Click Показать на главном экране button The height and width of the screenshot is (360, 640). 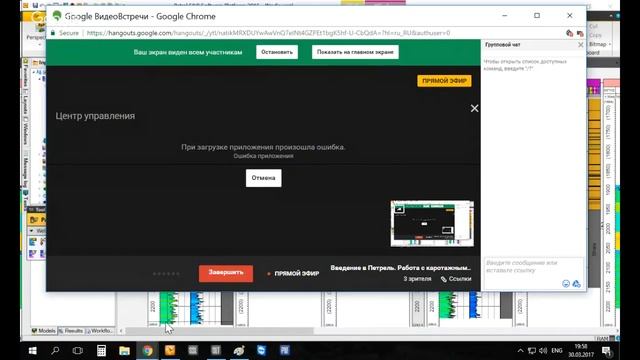click(355, 52)
